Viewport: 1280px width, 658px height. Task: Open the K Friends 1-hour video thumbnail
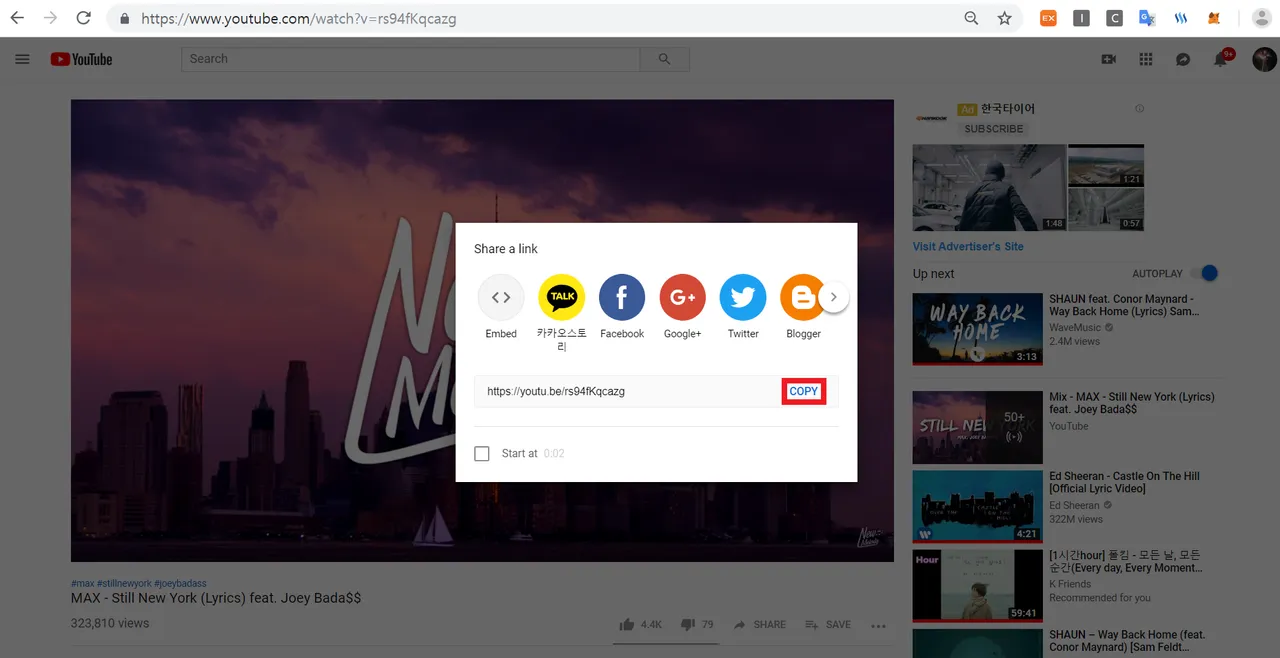click(977, 586)
